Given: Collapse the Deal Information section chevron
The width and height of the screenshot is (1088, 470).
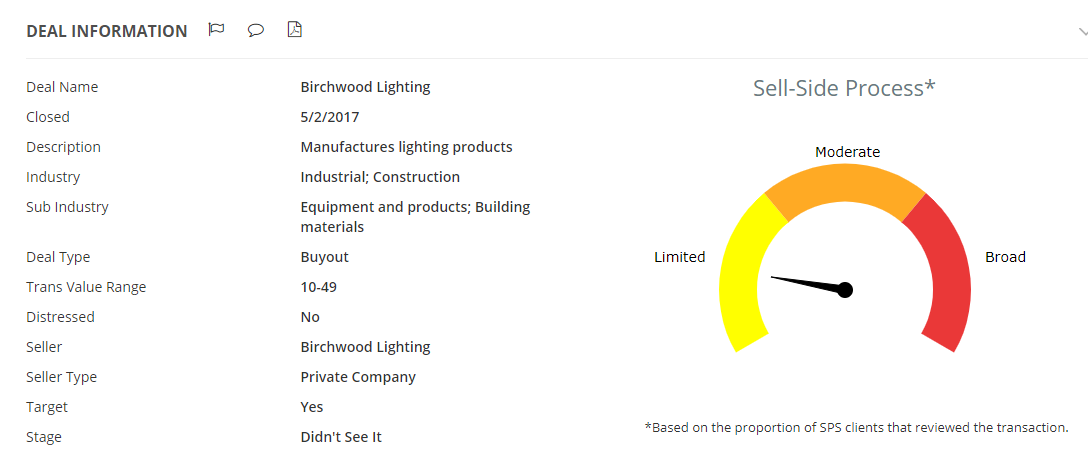Looking at the screenshot, I should (x=1082, y=31).
